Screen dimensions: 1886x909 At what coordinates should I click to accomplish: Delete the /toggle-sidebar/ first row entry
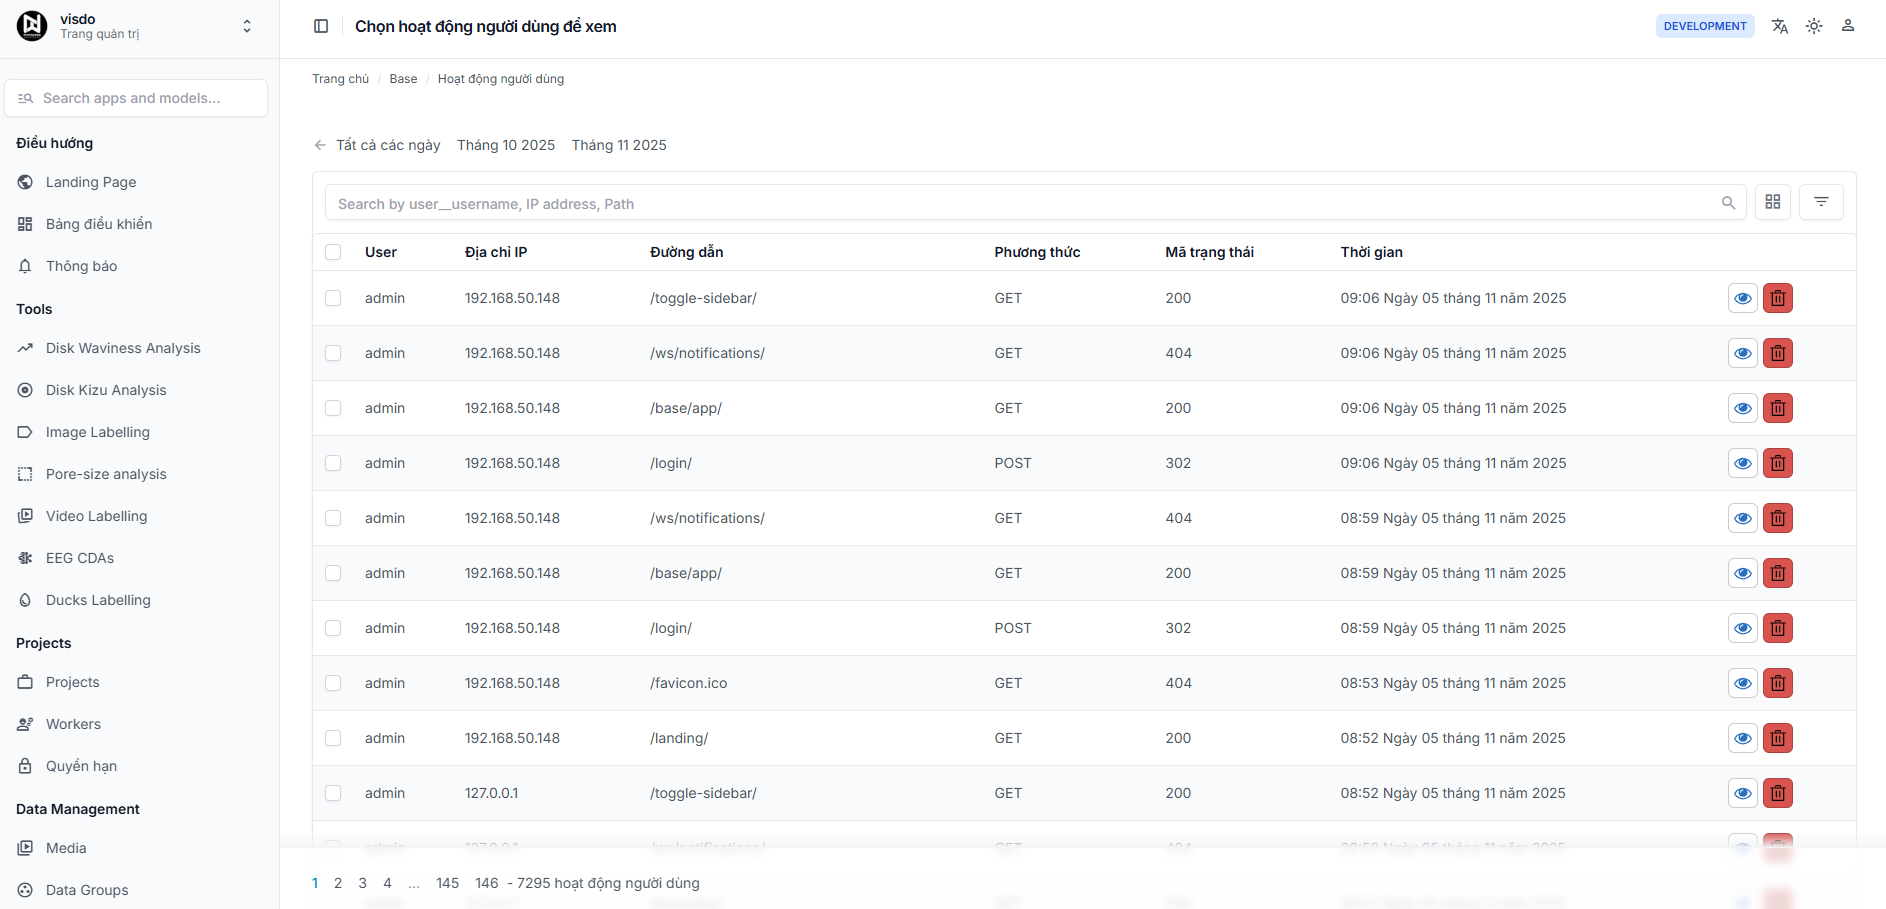pos(1777,298)
